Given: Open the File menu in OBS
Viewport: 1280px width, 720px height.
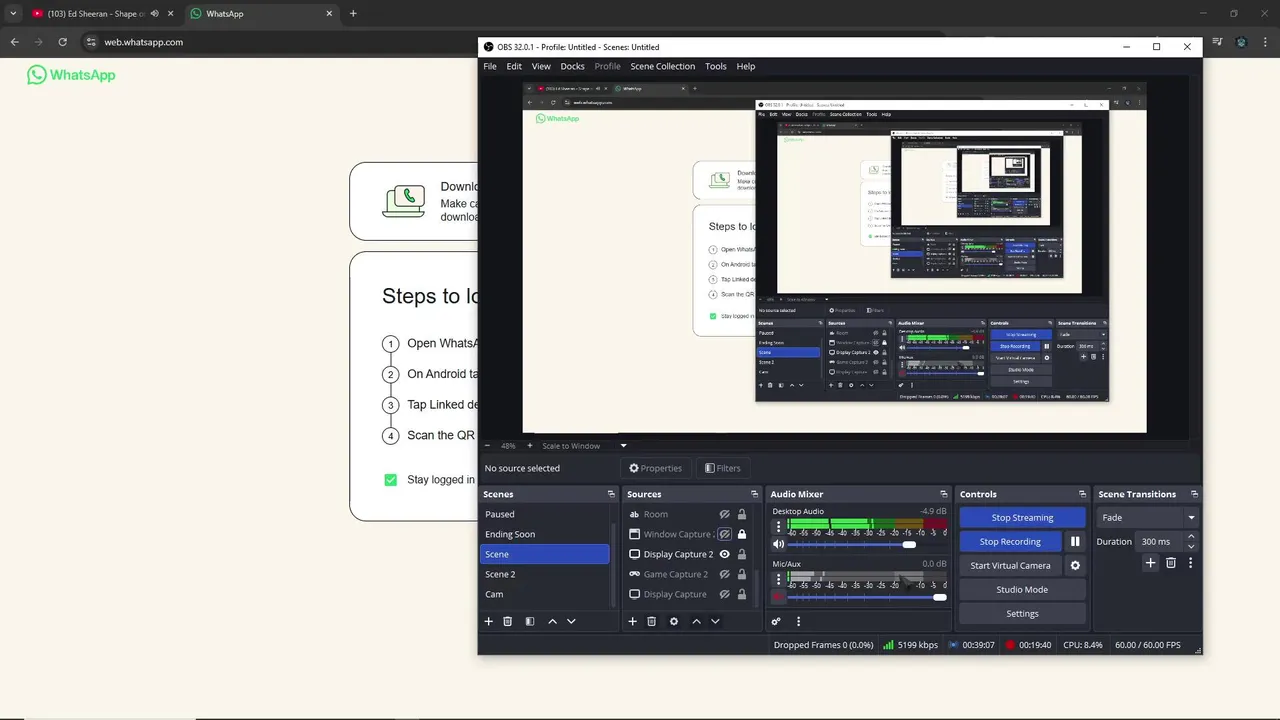Looking at the screenshot, I should click(490, 66).
